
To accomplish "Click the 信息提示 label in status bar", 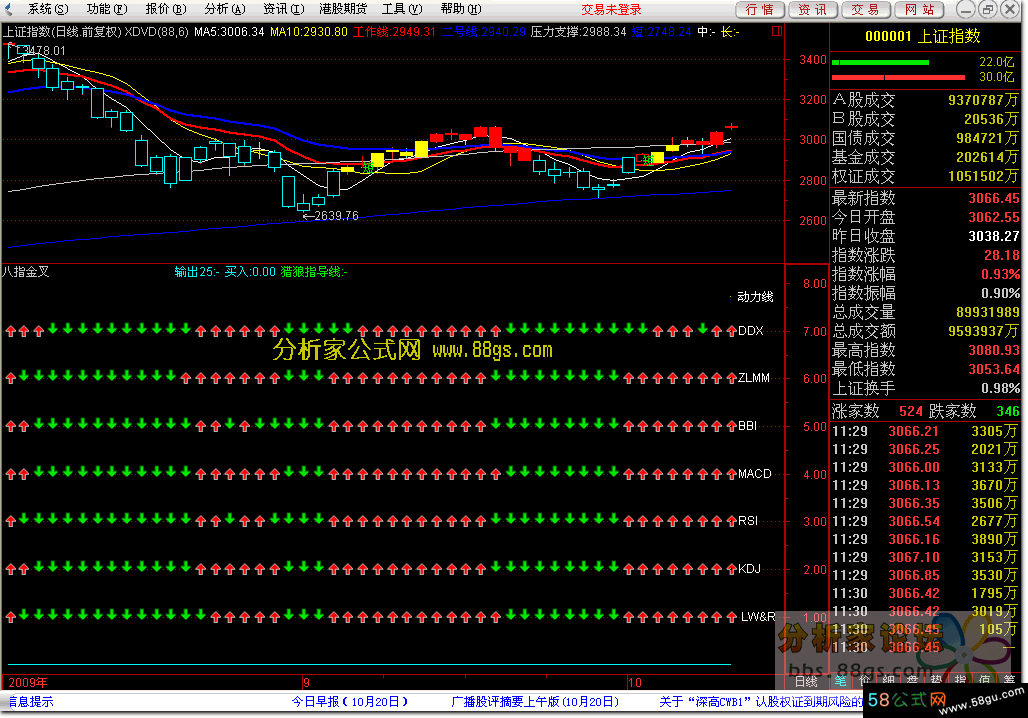I will point(30,702).
